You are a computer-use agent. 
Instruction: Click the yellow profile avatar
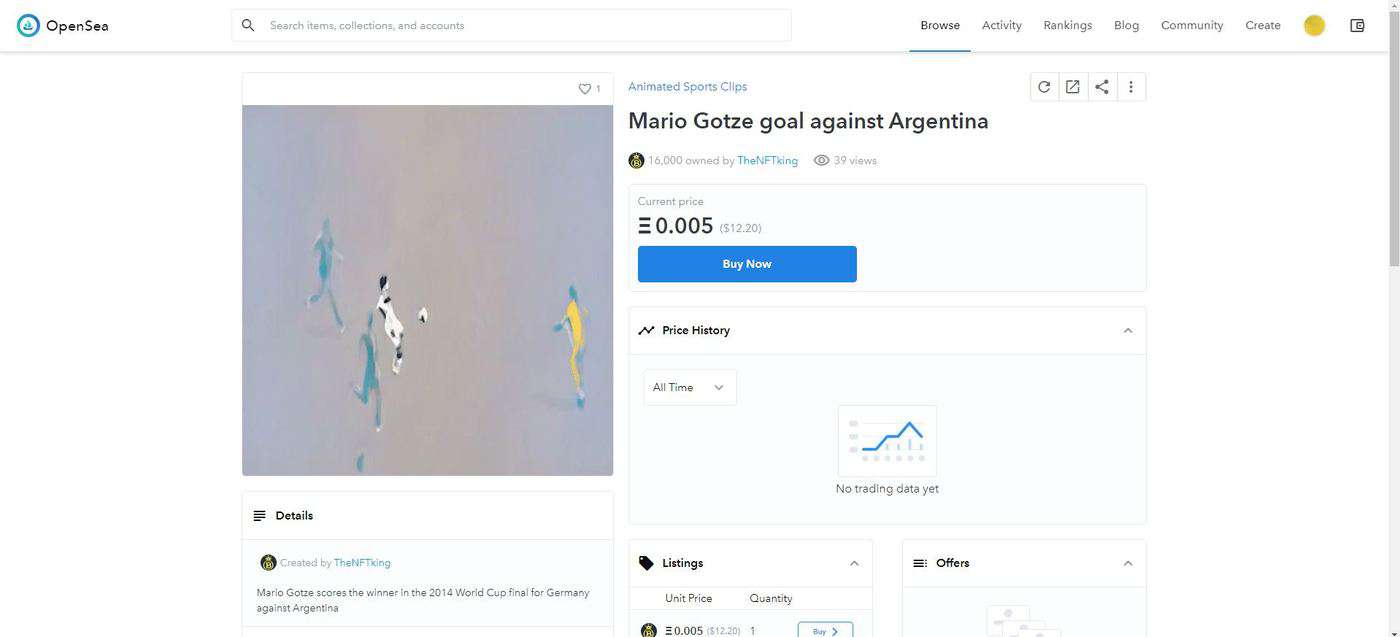point(1314,25)
